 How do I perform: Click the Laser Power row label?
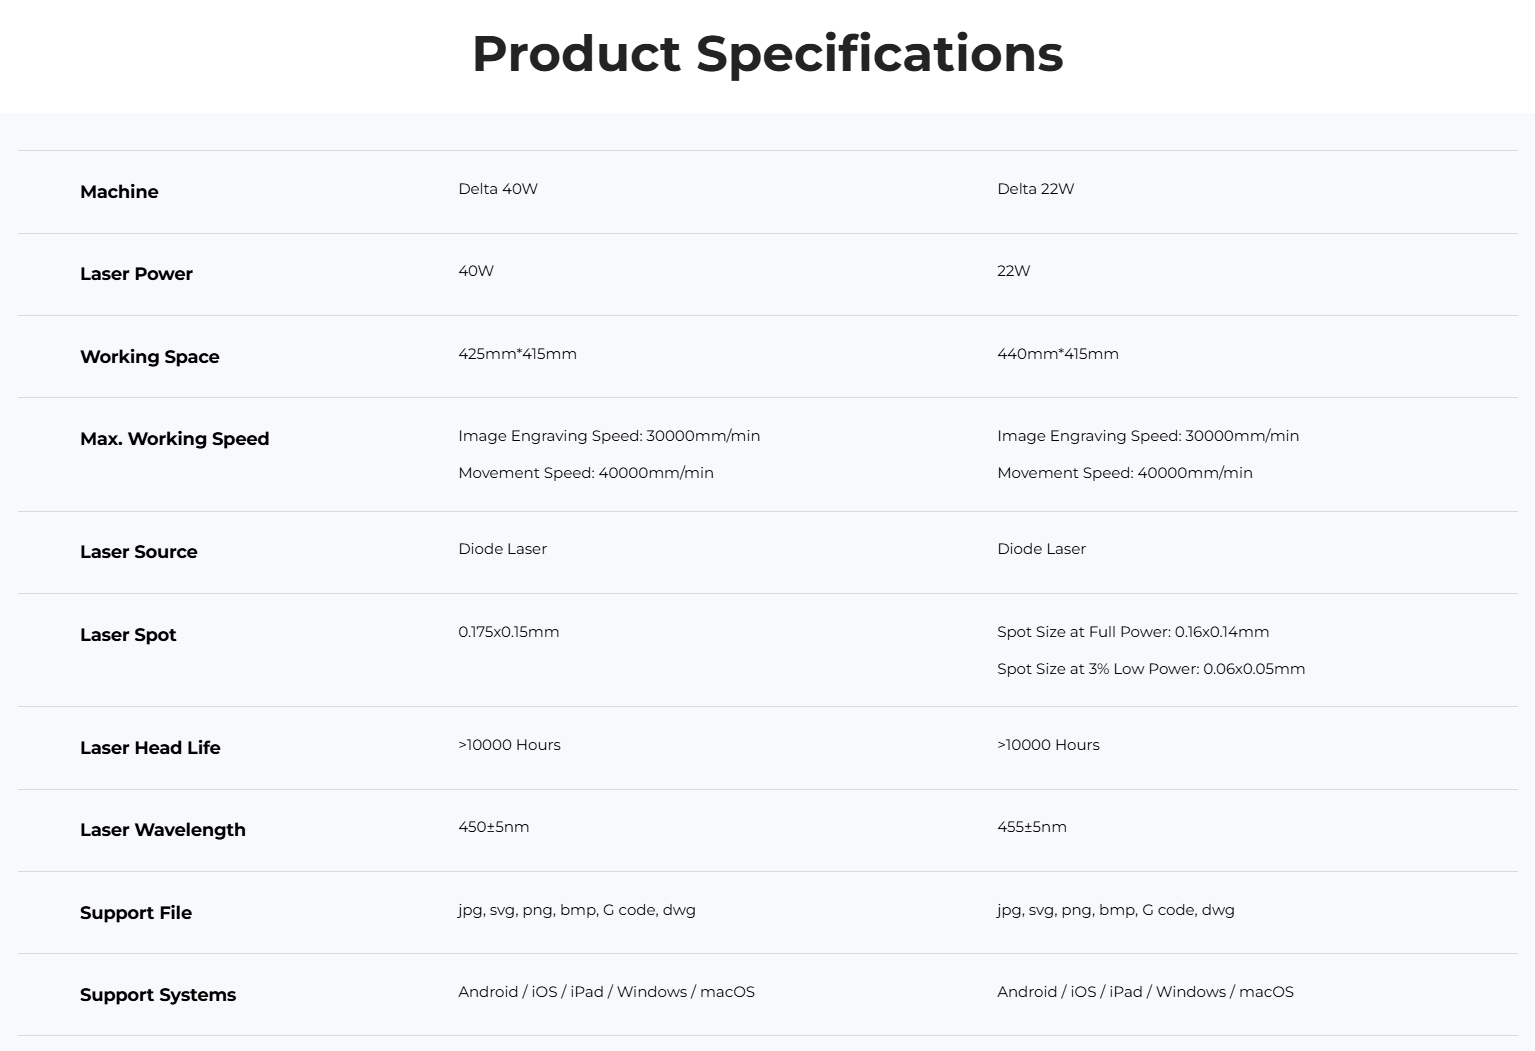click(136, 274)
